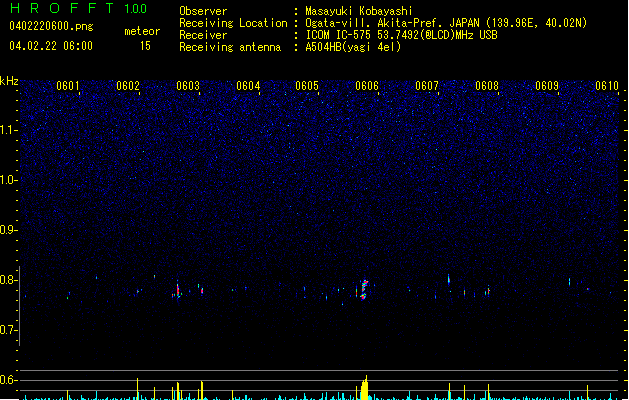Click the 0609 time marker
Image resolution: width=629 pixels, height=400 pixels.
coord(547,86)
